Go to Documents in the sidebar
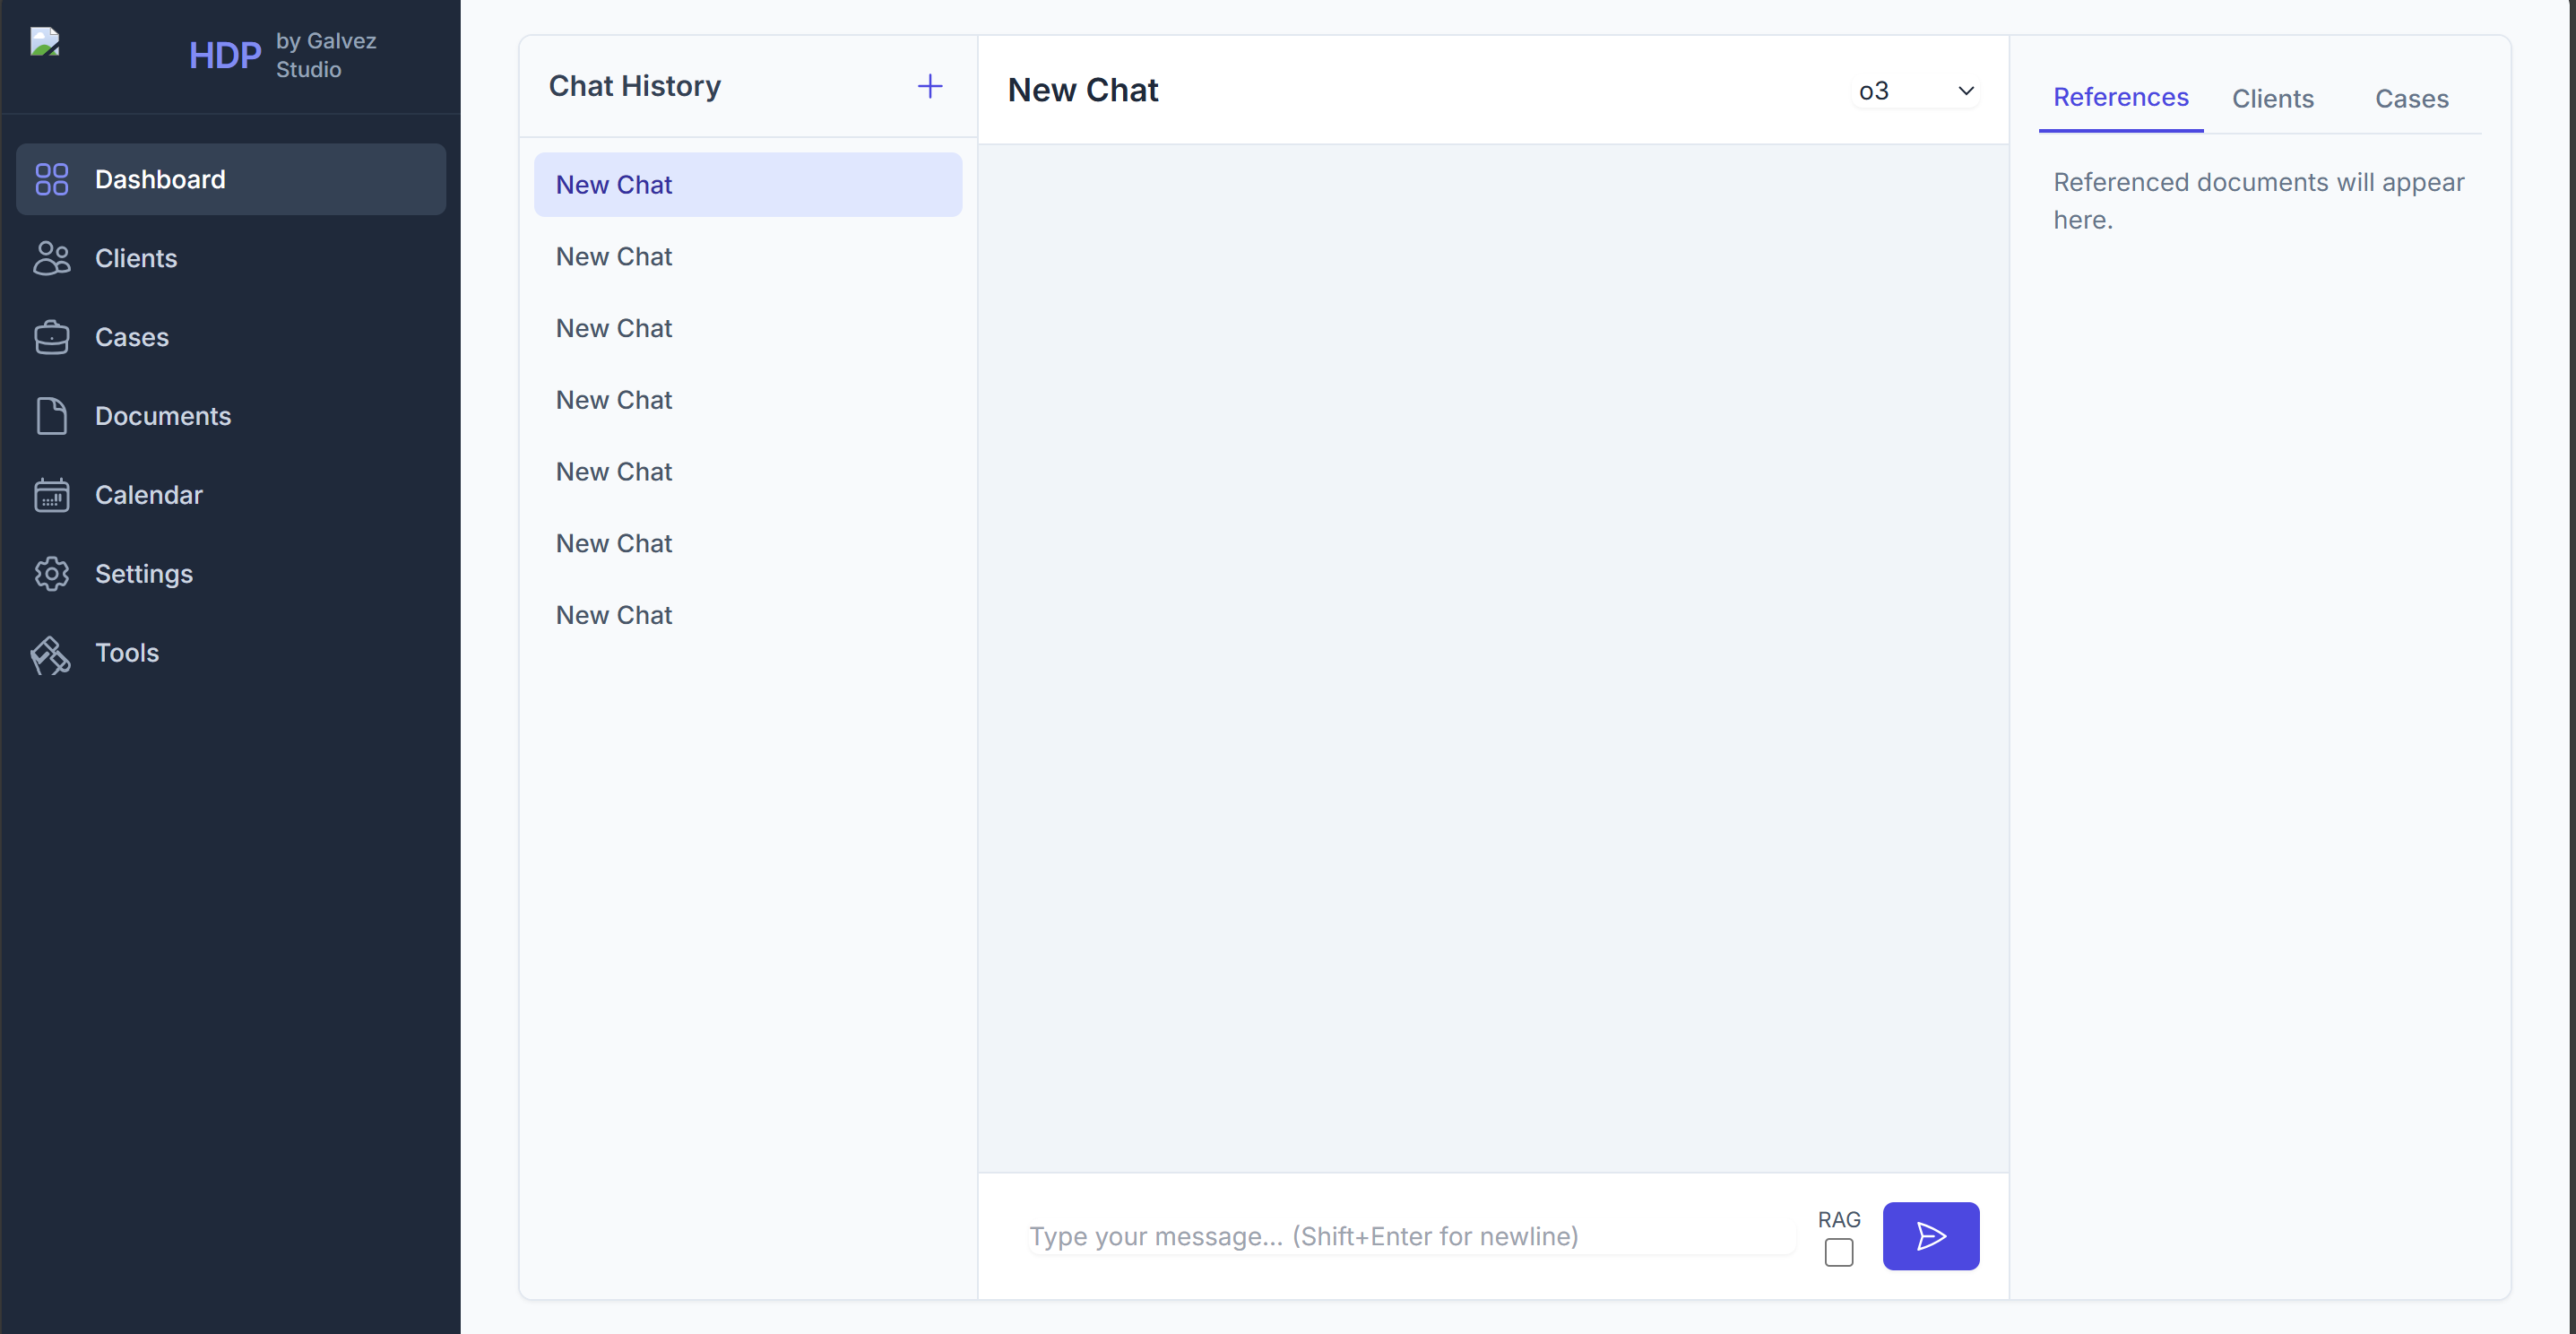Viewport: 2576px width, 1334px height. coord(162,416)
